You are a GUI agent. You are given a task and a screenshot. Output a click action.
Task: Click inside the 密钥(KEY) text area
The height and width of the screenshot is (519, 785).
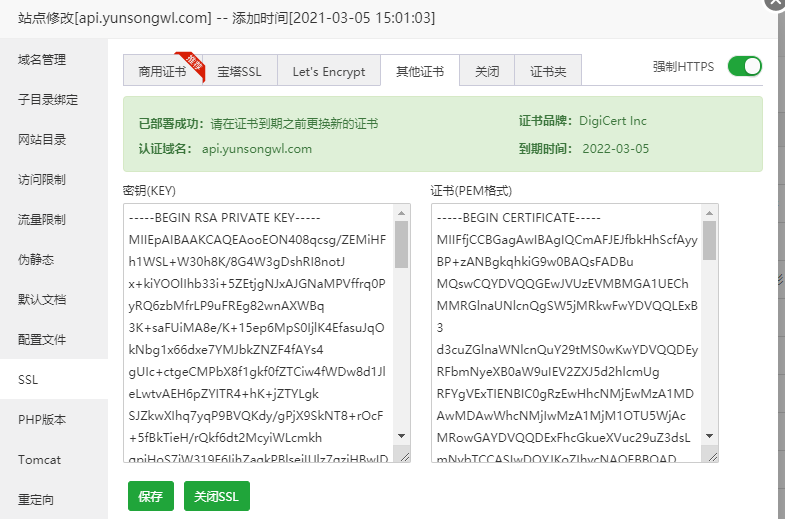[258, 330]
